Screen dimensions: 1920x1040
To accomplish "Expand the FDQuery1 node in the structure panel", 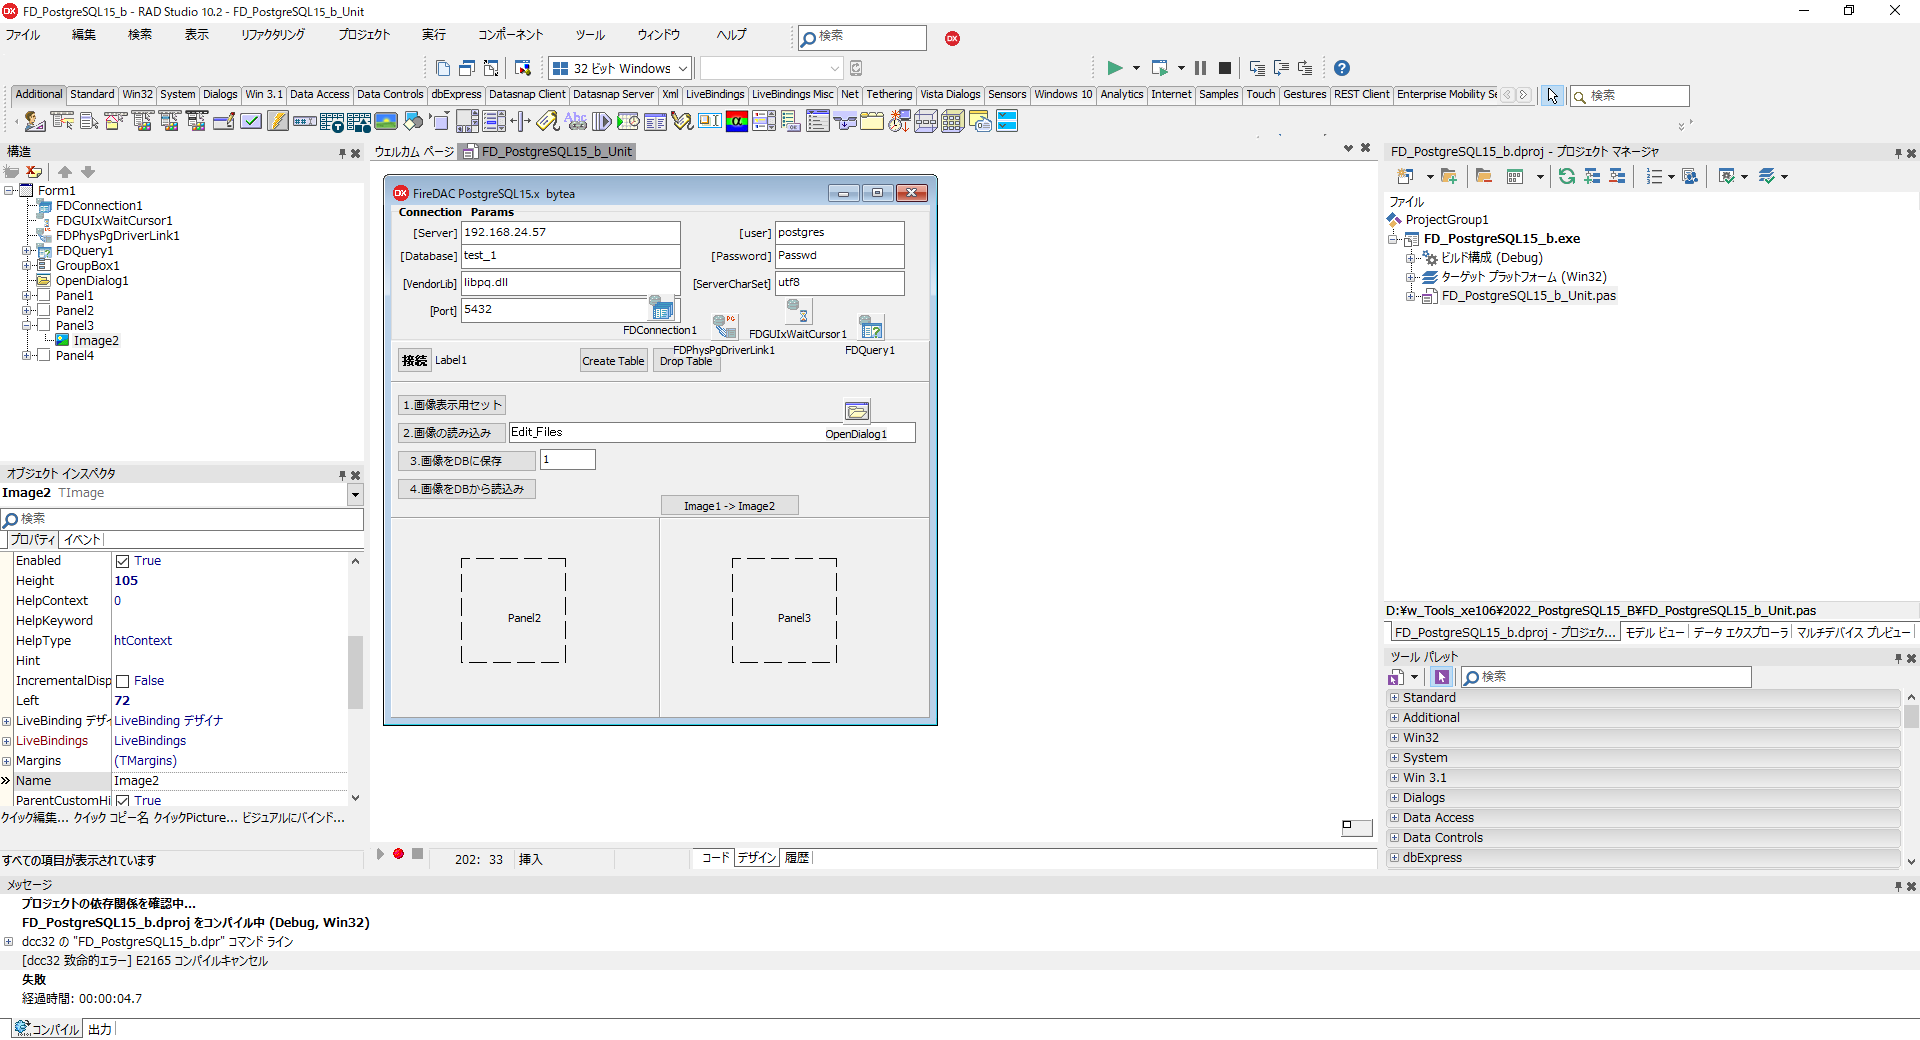I will click(29, 251).
